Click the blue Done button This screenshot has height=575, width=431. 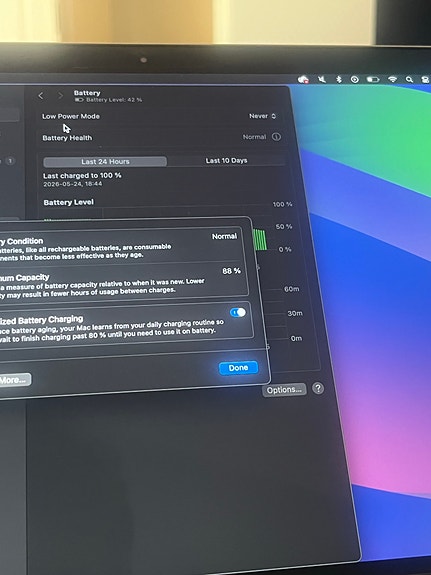tap(238, 368)
